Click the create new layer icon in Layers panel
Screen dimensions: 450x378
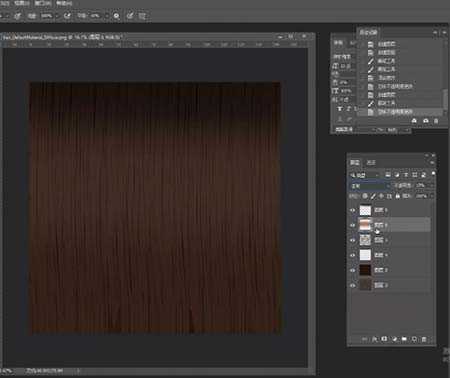[414, 339]
